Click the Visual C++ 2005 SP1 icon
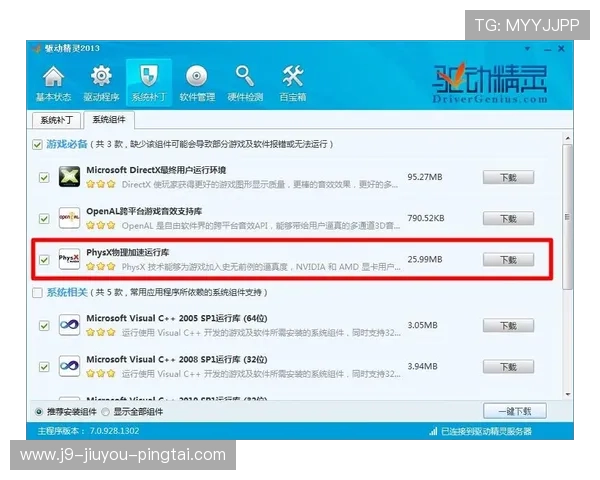The image size is (600, 480). 69,325
